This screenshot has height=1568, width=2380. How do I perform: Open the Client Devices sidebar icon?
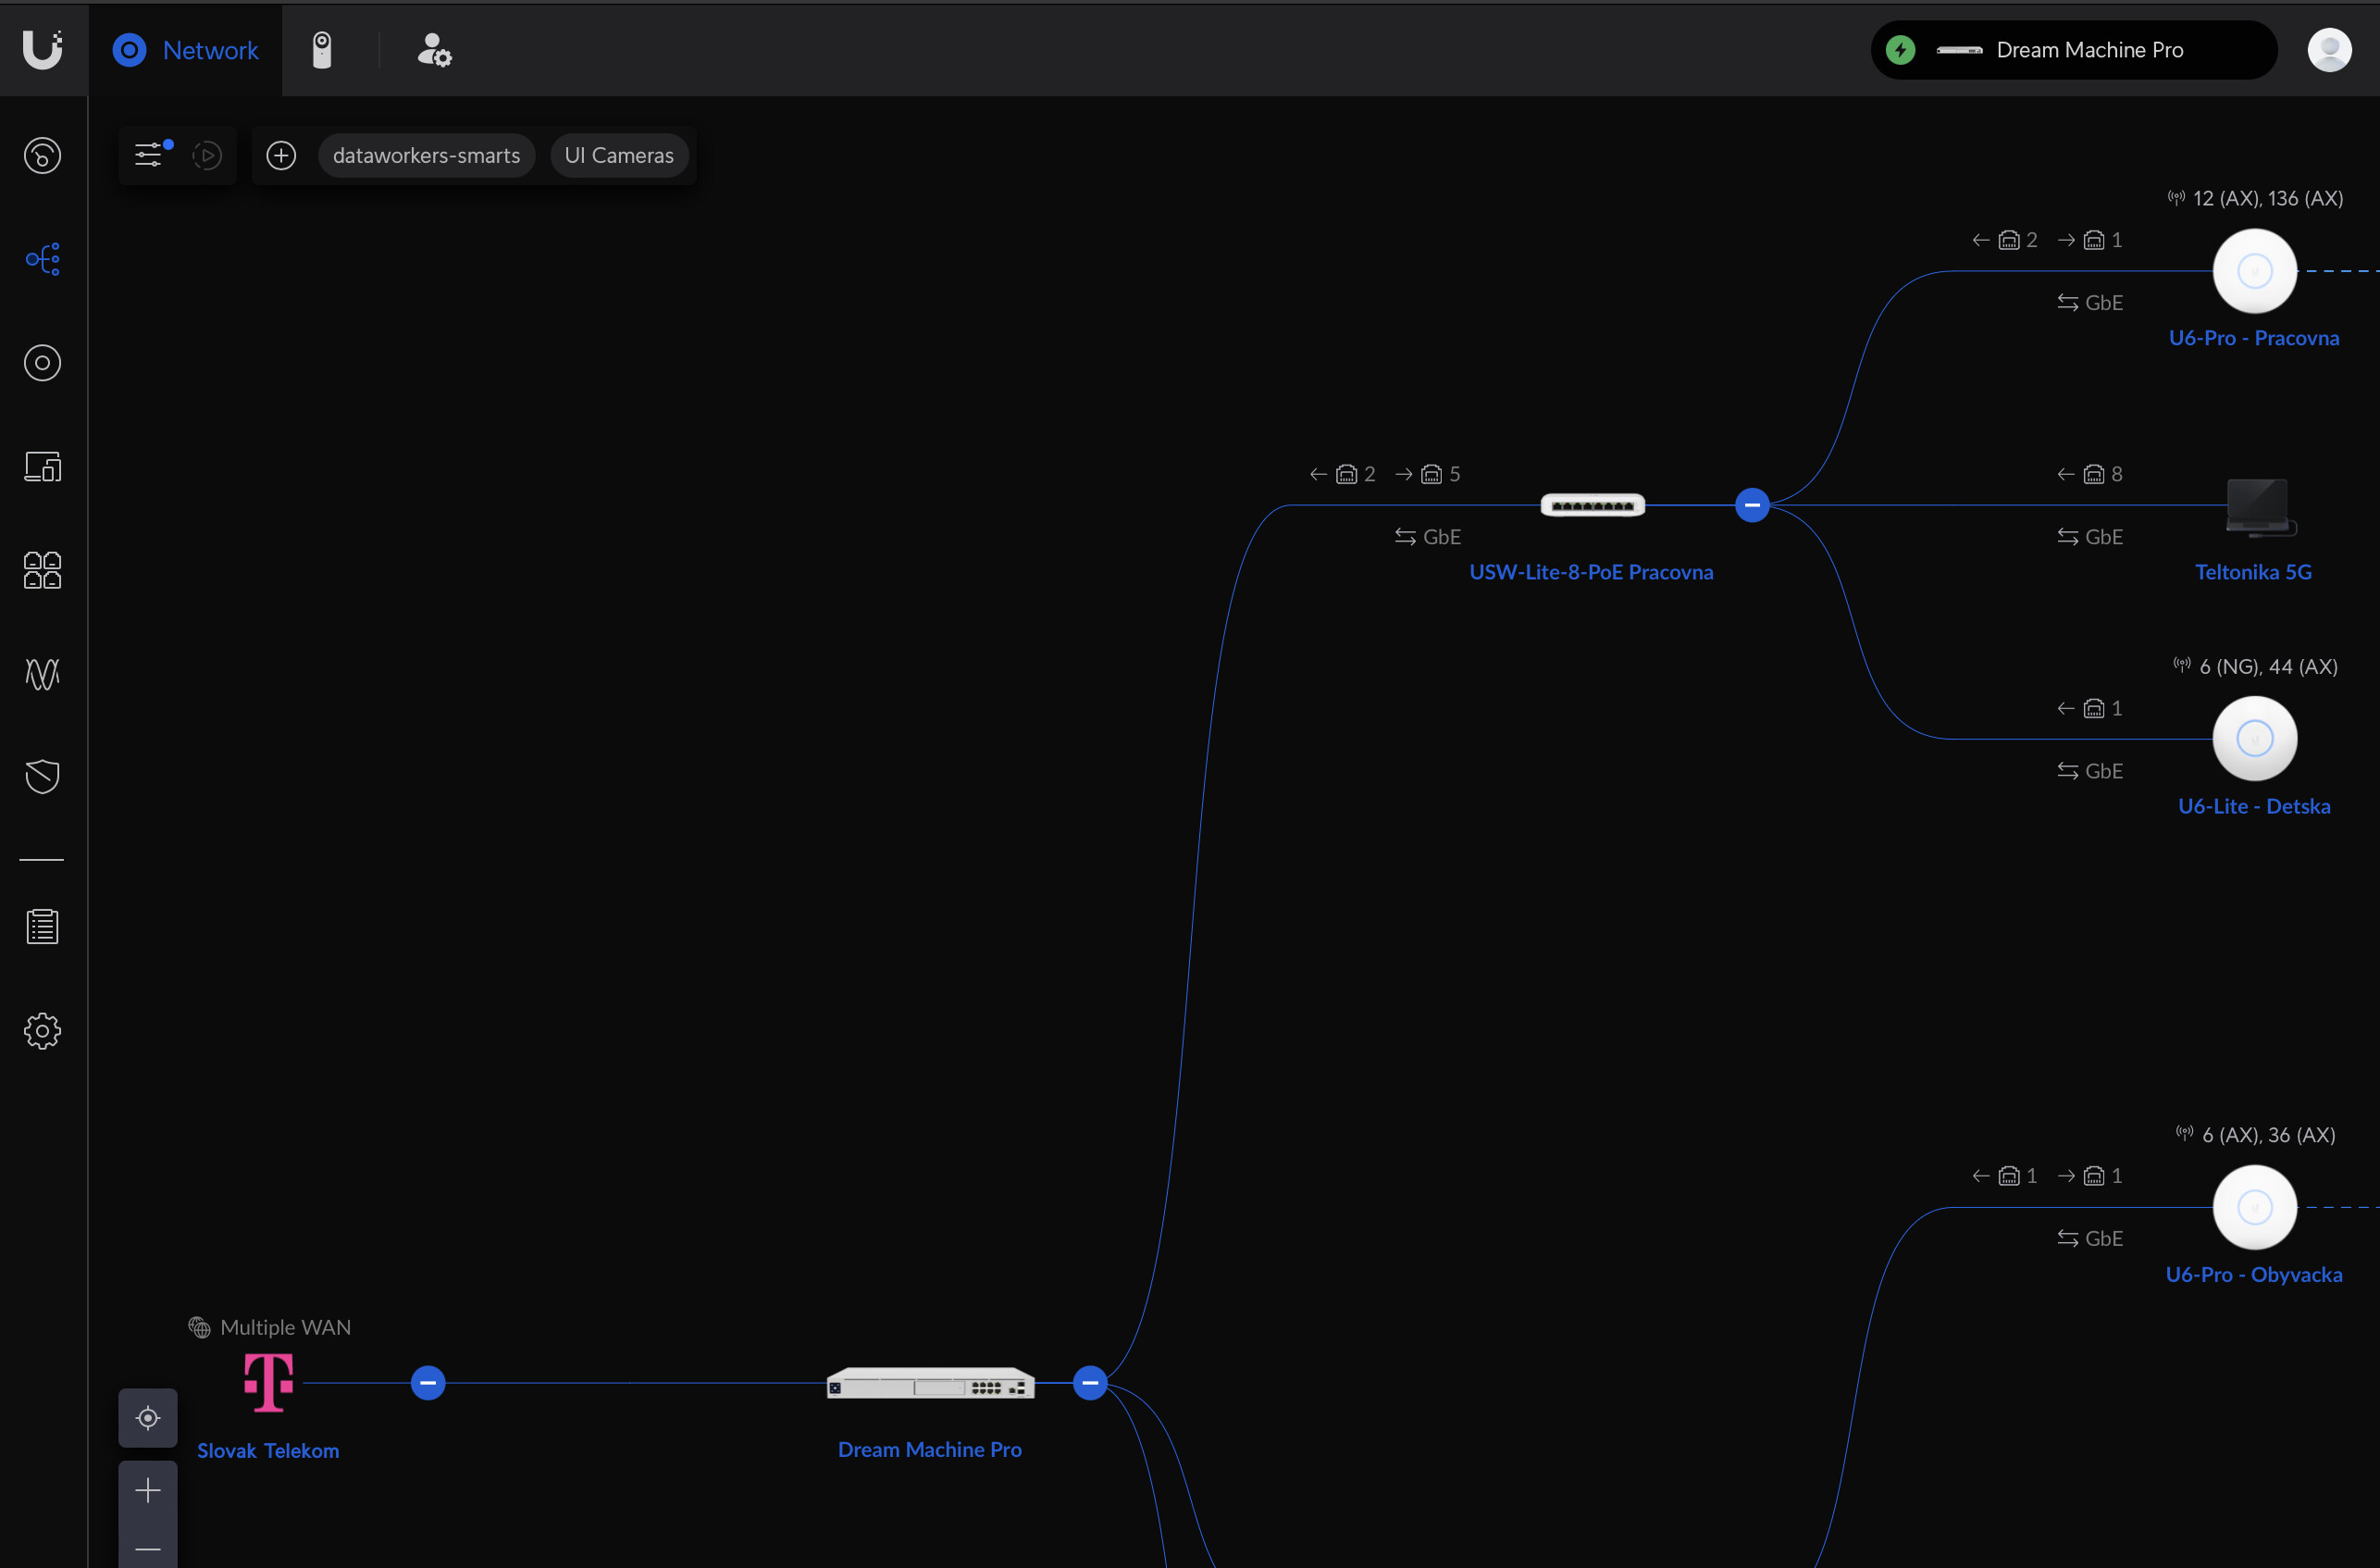[x=42, y=467]
